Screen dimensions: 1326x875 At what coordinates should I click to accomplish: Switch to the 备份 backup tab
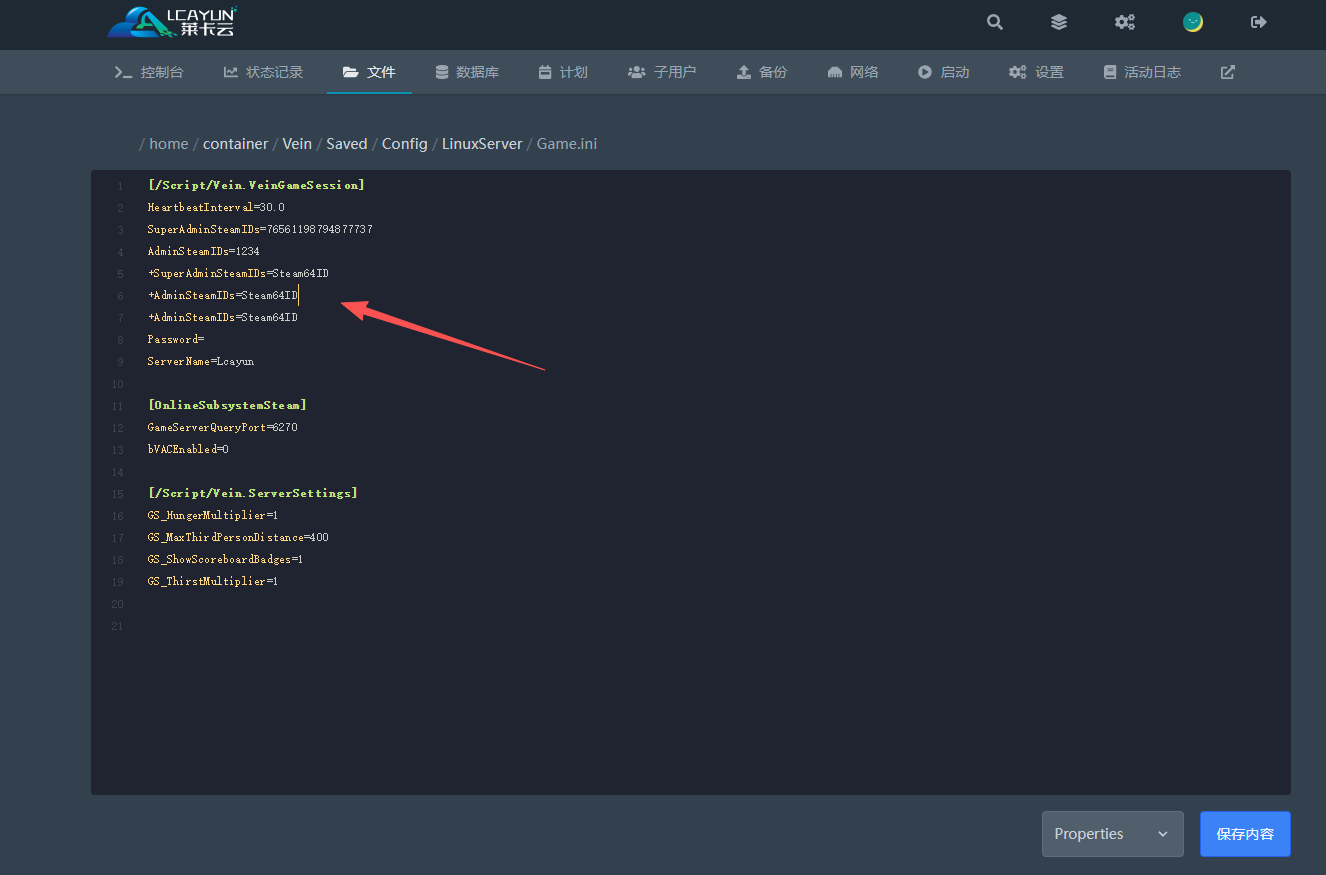762,72
